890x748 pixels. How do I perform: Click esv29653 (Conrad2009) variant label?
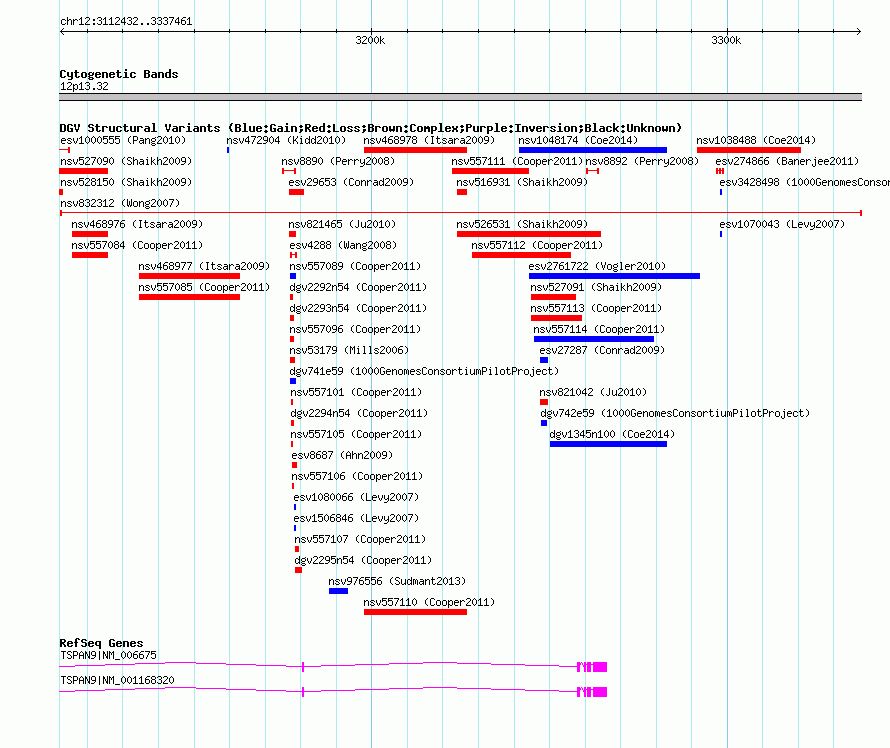[x=351, y=182]
